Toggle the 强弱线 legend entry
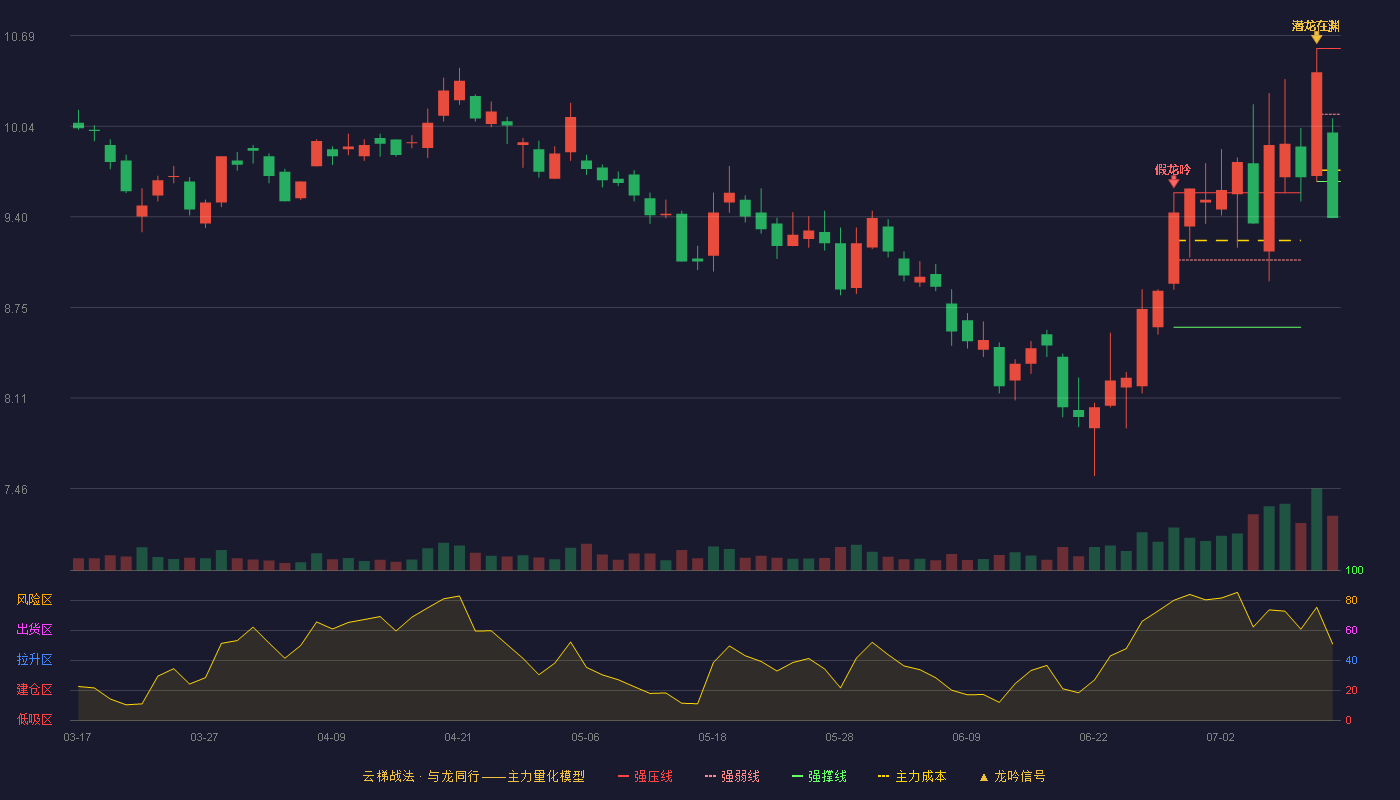This screenshot has width=1400, height=800. coord(732,776)
